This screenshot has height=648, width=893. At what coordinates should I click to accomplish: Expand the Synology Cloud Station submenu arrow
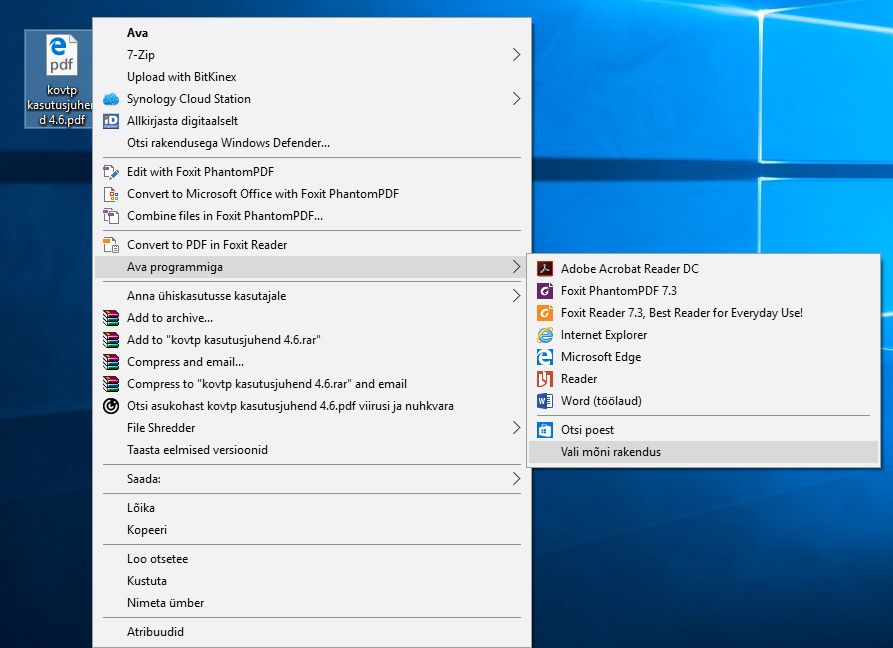point(516,99)
